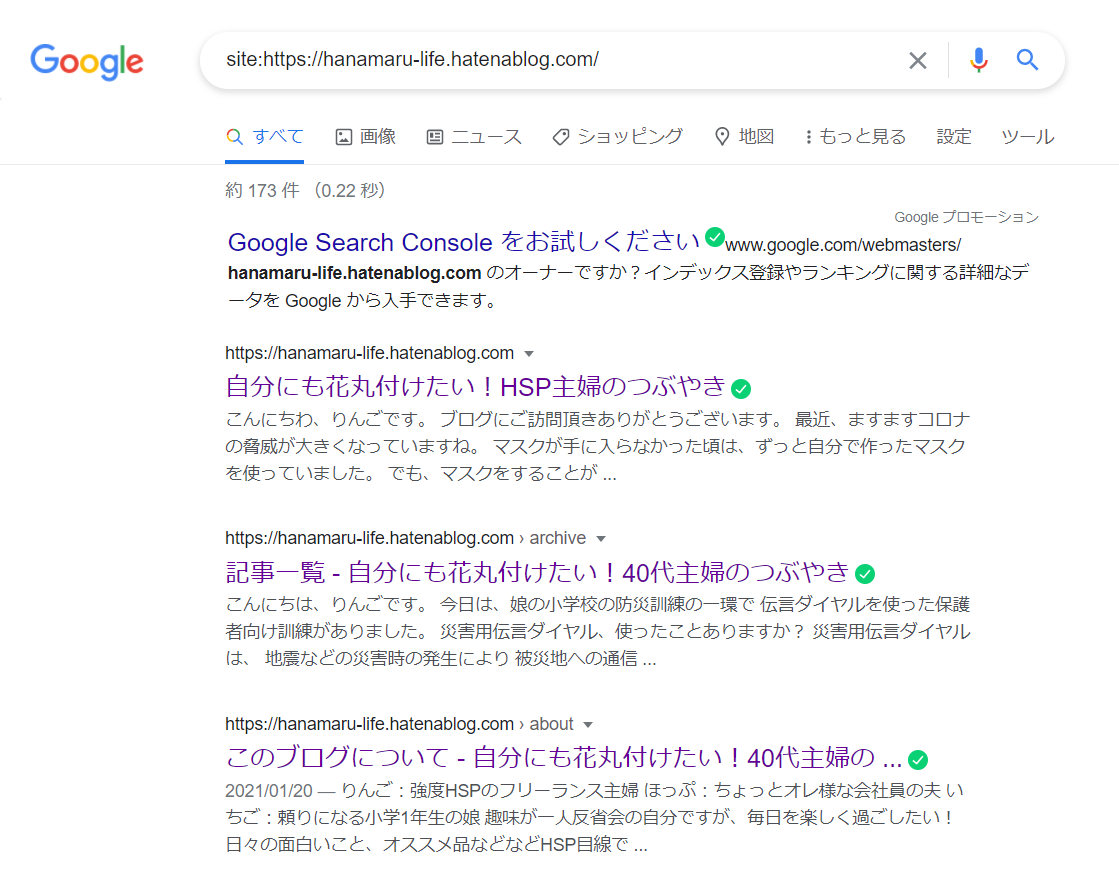Open 自分にも花丸付けたい！HSP主婦のつぶやき result
The width and height of the screenshot is (1119, 879).
(x=475, y=386)
